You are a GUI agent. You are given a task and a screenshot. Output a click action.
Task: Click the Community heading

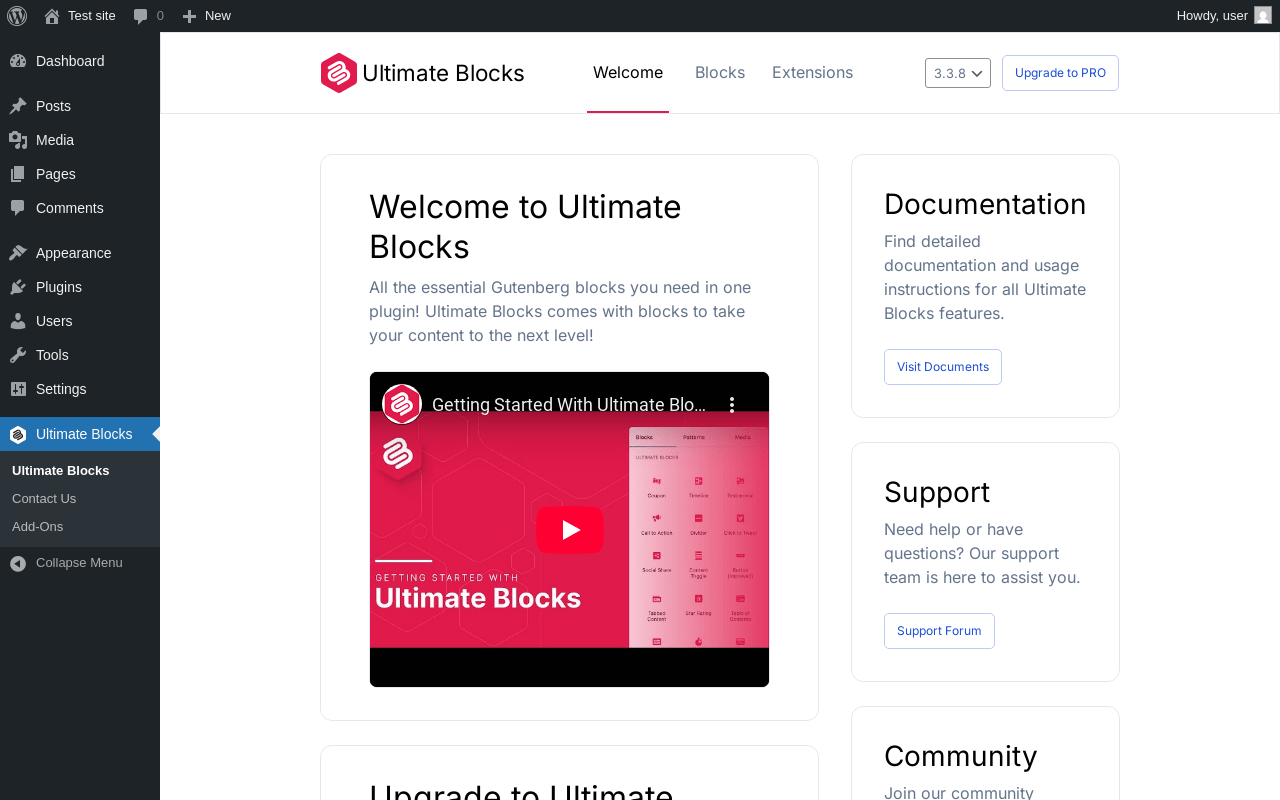[961, 756]
